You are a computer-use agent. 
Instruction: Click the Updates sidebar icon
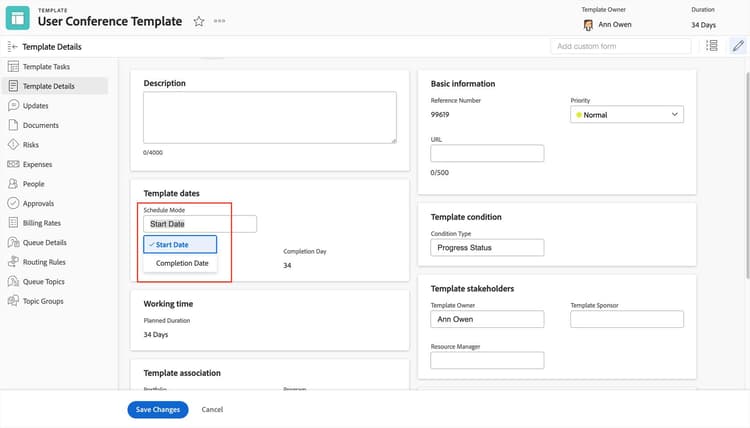(x=13, y=106)
